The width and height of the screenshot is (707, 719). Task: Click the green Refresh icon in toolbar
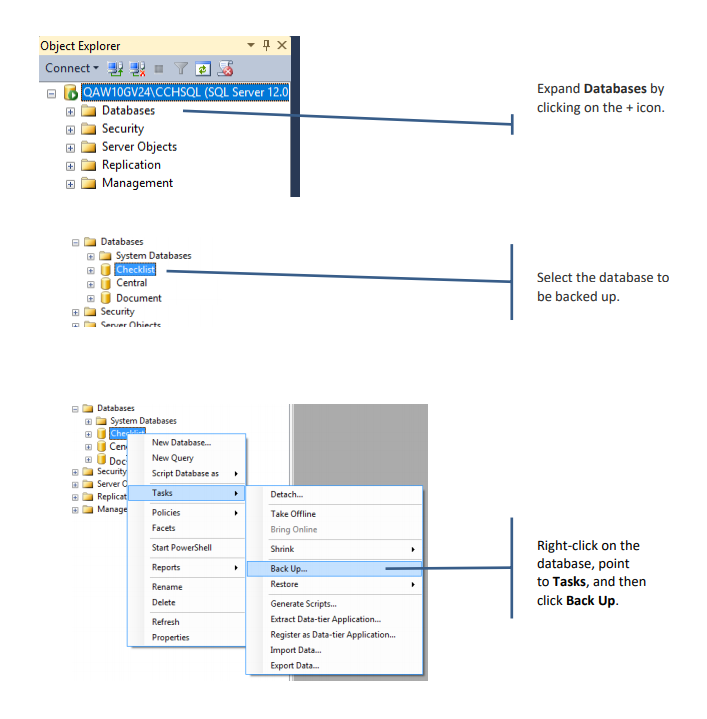pyautogui.click(x=203, y=69)
